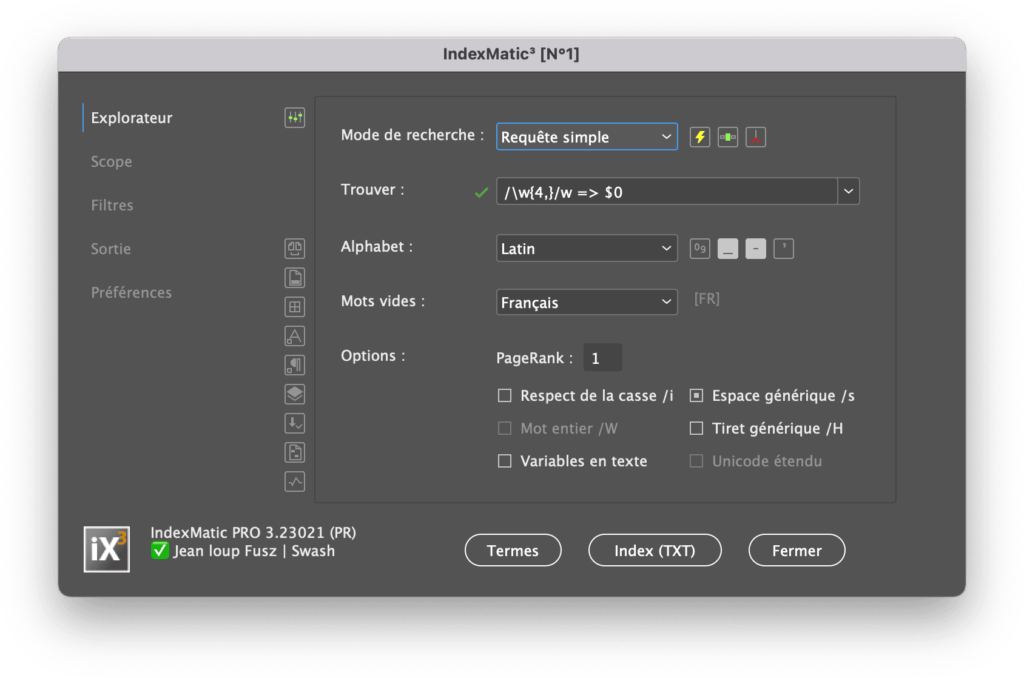The image size is (1024, 678).
Task: Open the Mots vides Français dropdown
Action: (586, 302)
